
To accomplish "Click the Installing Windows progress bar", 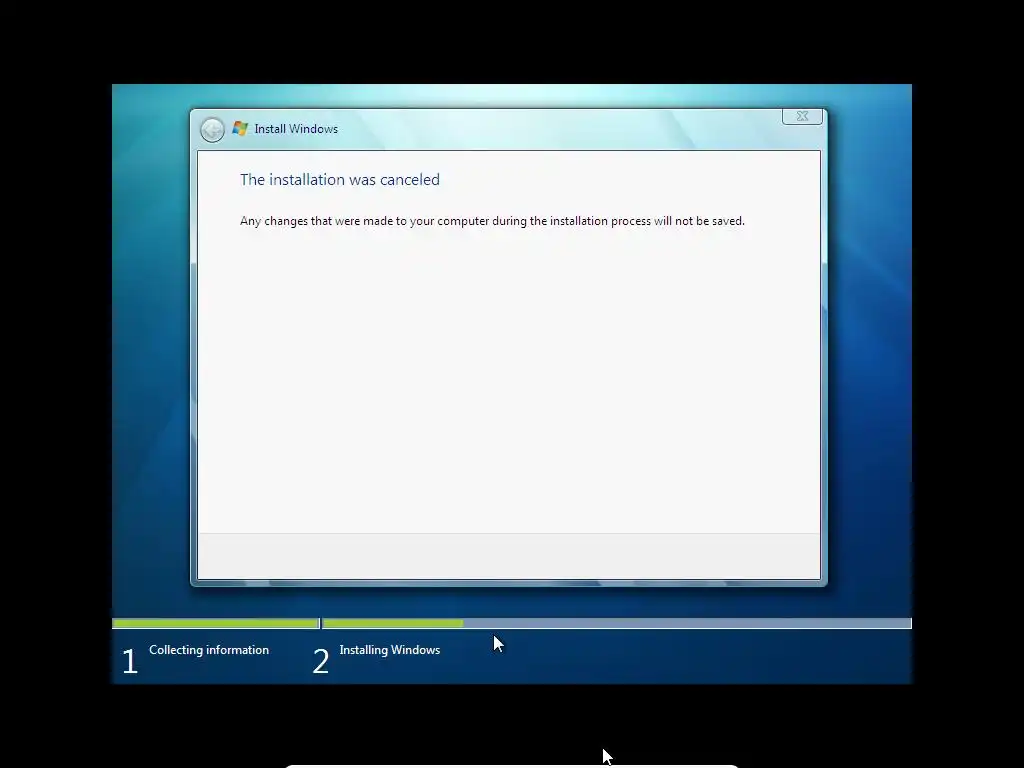I will [617, 624].
